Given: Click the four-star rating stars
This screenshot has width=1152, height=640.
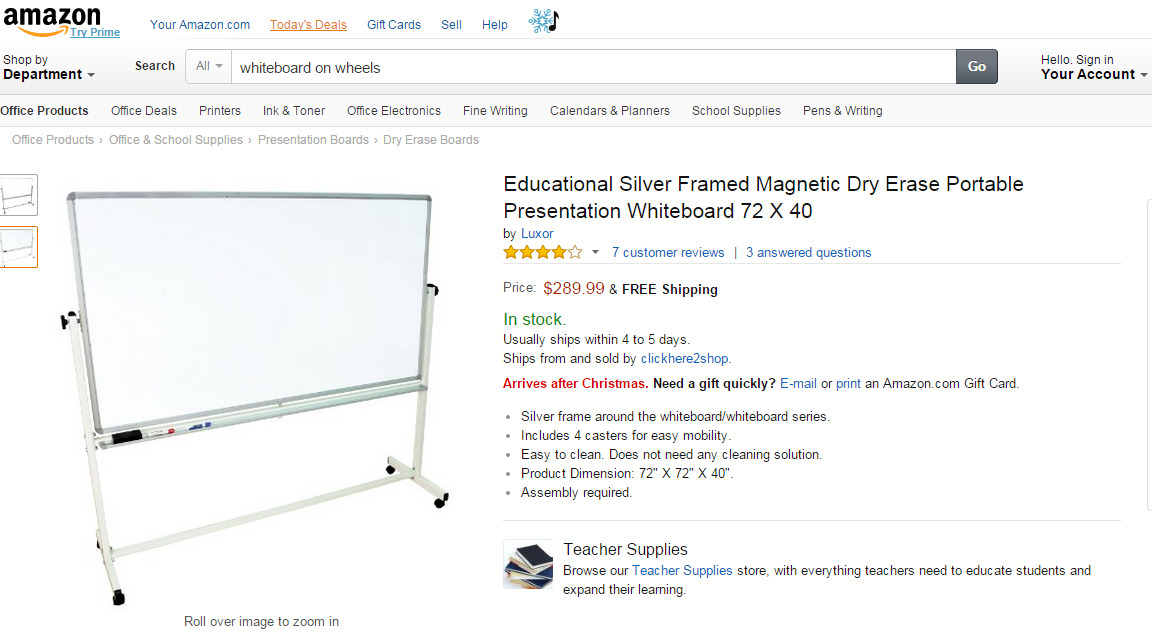Looking at the screenshot, I should pos(540,252).
